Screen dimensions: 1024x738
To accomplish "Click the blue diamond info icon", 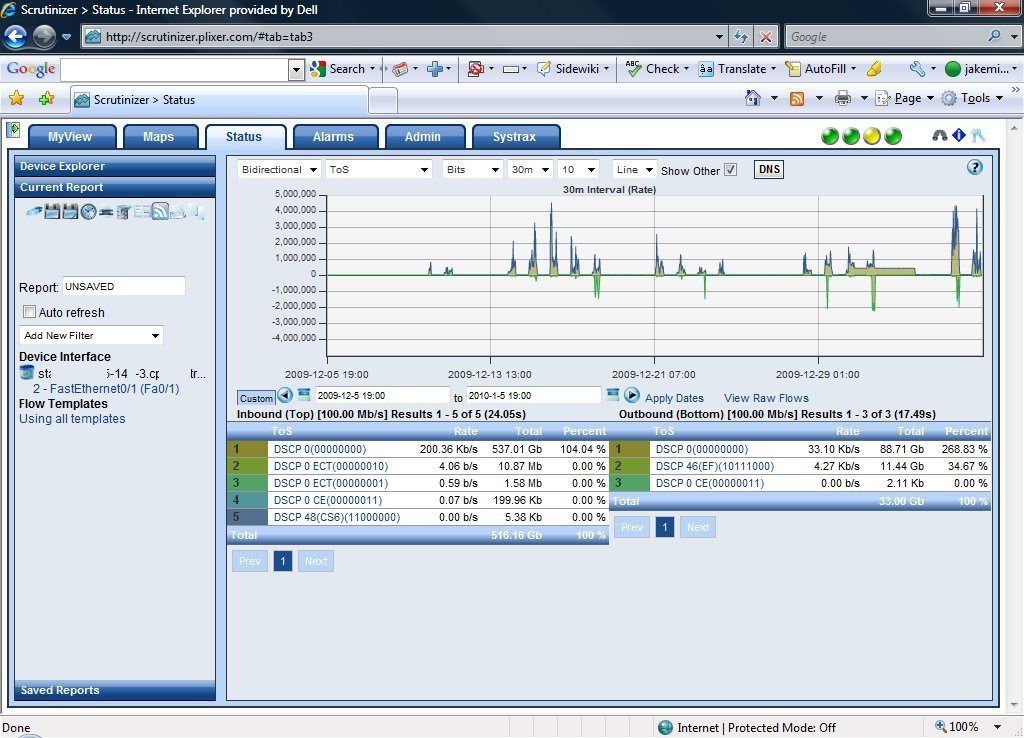I will tap(958, 135).
